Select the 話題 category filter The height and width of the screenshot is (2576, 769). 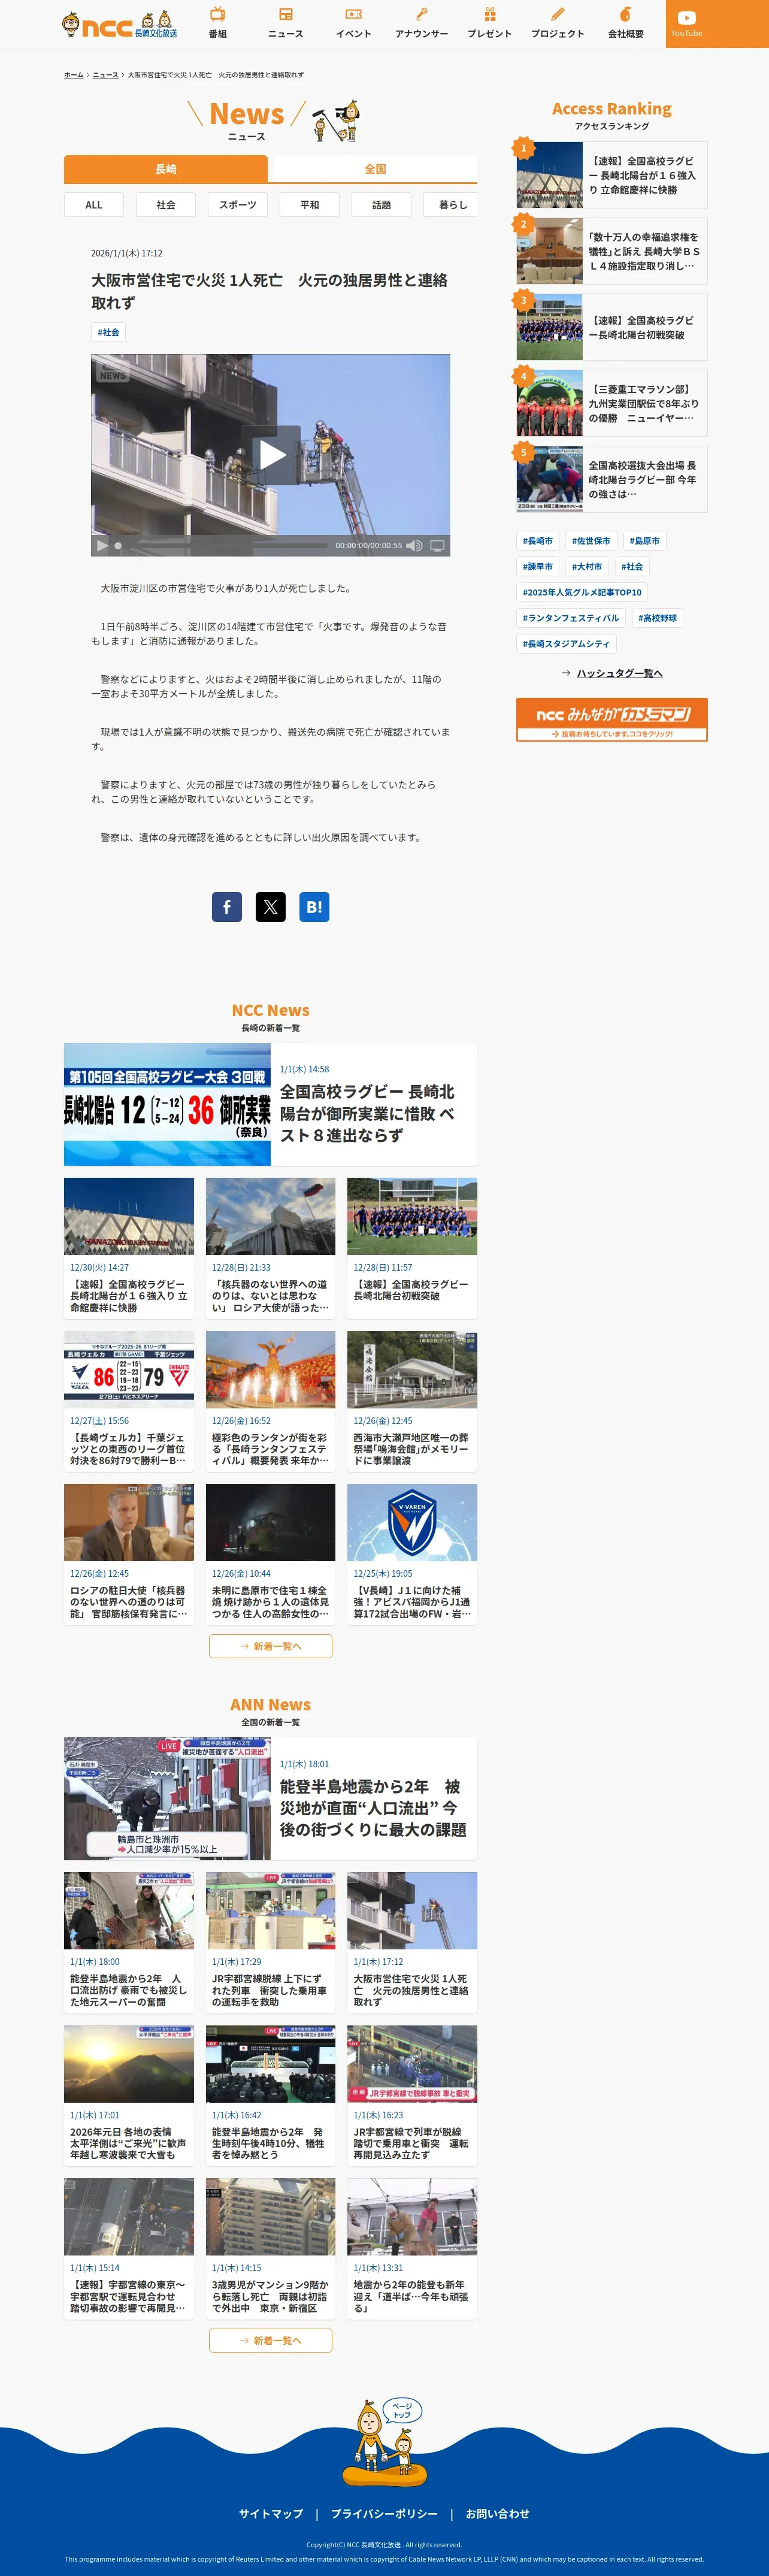coord(382,205)
